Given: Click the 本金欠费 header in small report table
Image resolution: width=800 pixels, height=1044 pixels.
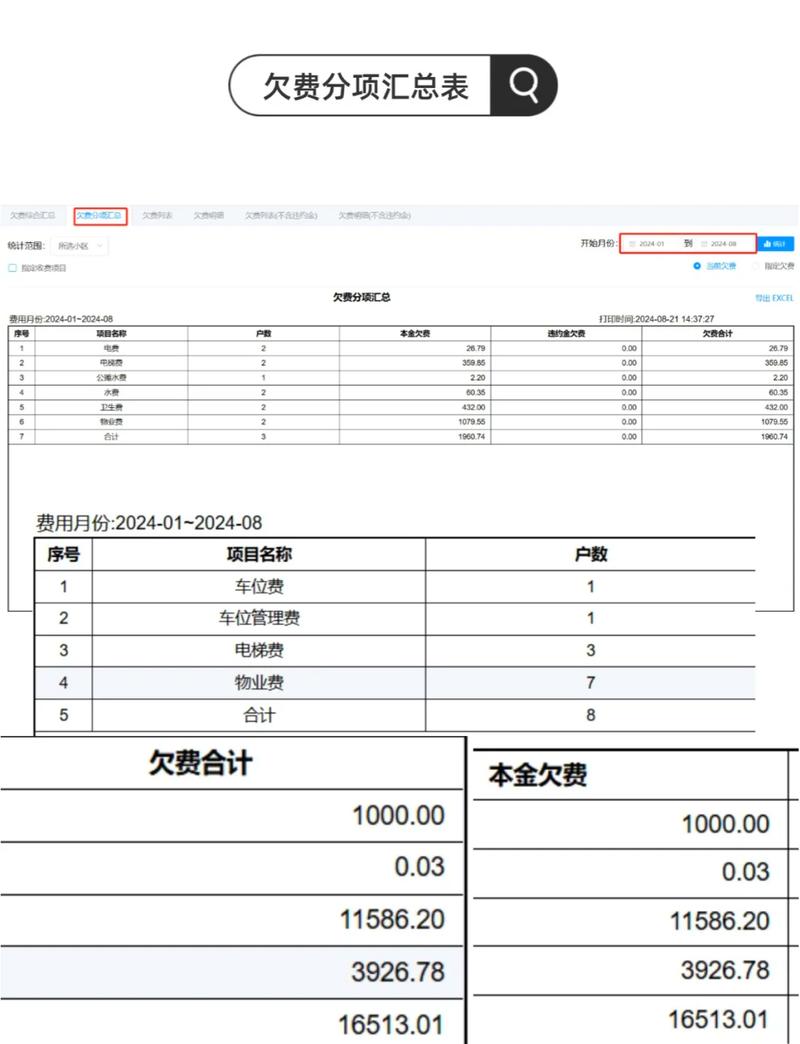Looking at the screenshot, I should (x=415, y=334).
